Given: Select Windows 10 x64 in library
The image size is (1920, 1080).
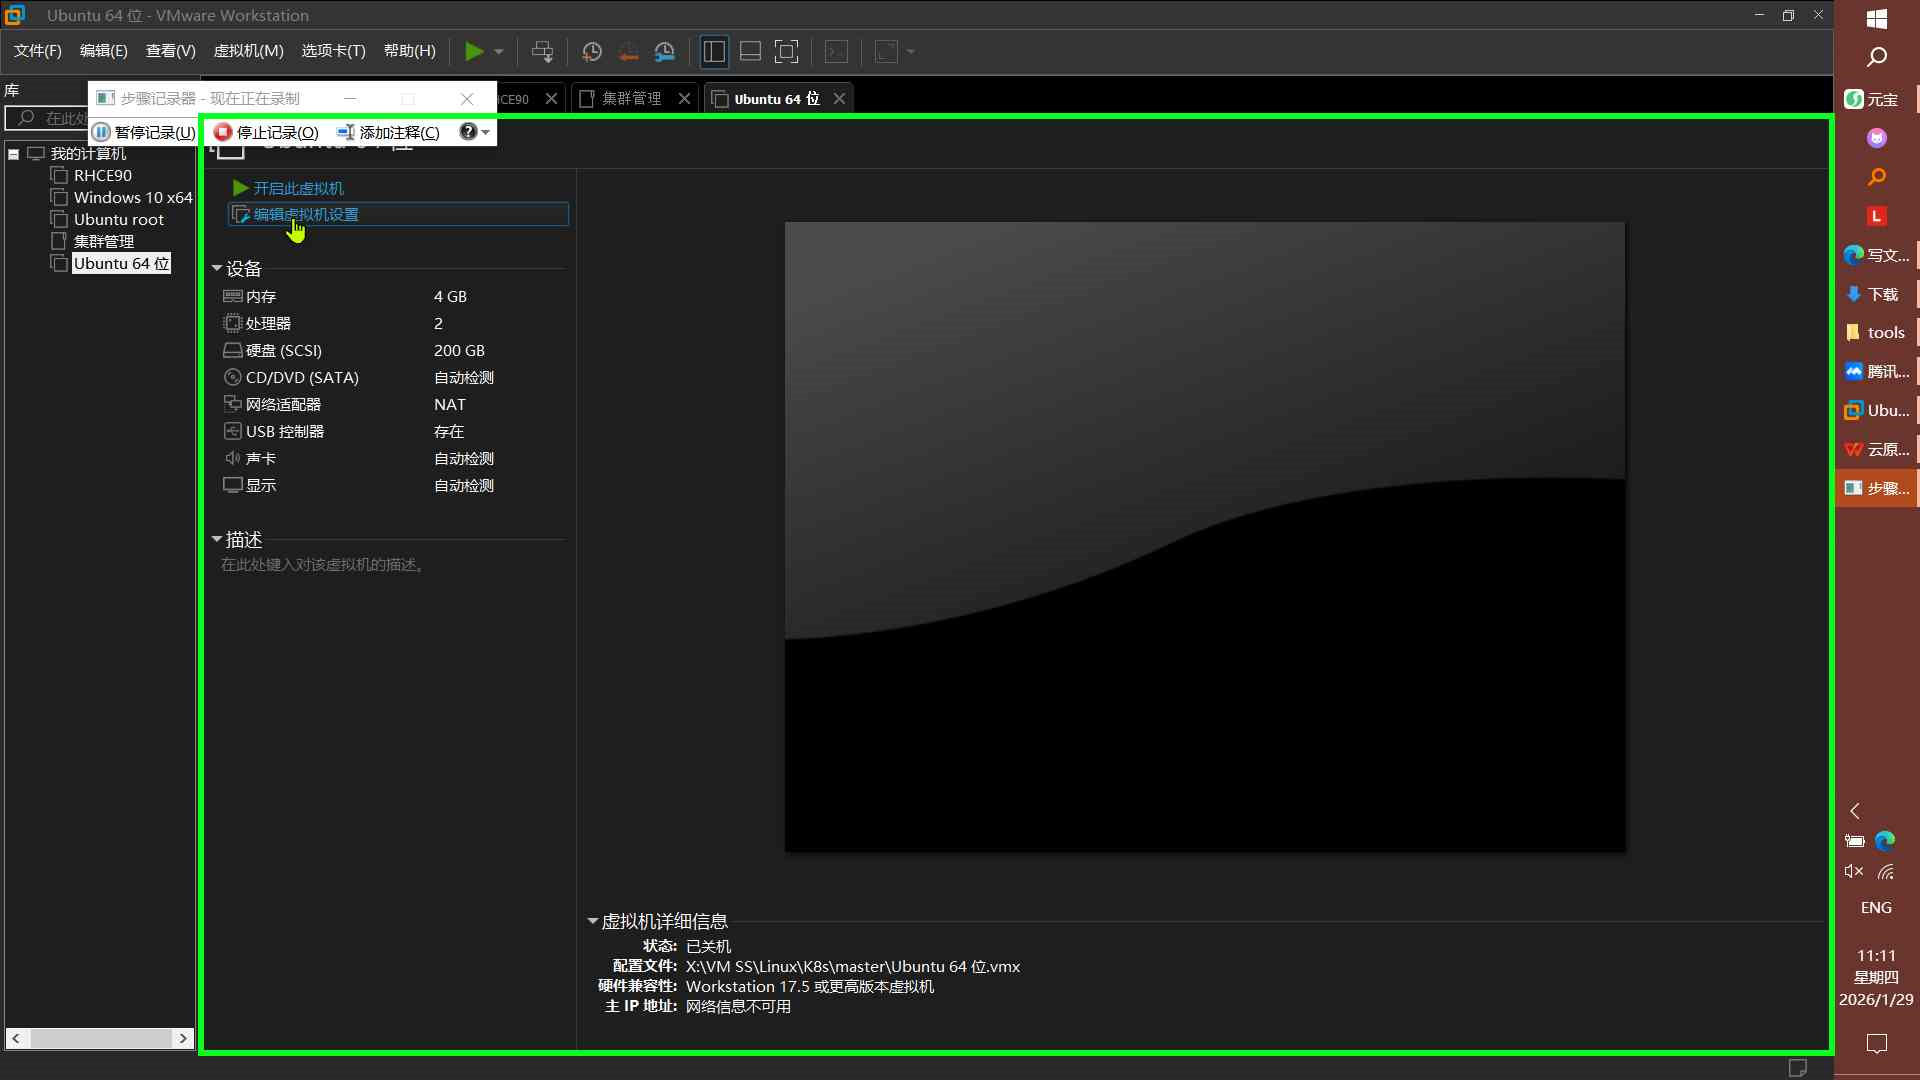Looking at the screenshot, I should pyautogui.click(x=132, y=198).
